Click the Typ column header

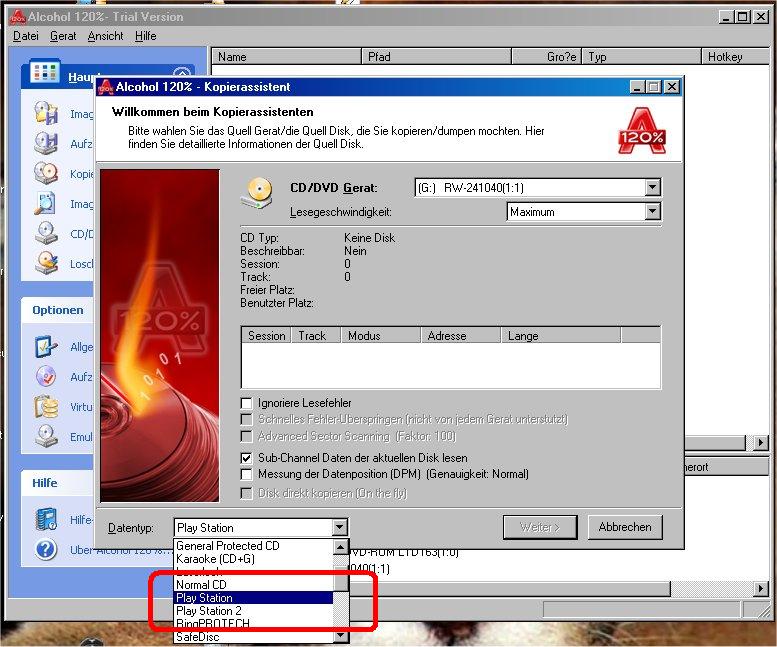click(642, 56)
